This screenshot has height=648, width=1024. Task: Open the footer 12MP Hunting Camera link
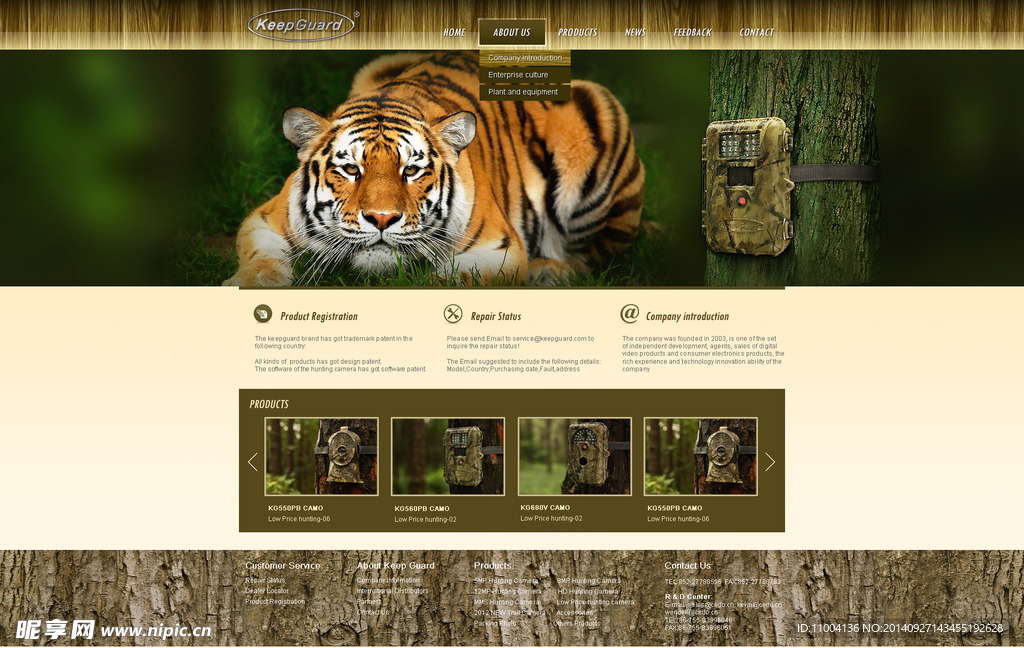coord(508,591)
